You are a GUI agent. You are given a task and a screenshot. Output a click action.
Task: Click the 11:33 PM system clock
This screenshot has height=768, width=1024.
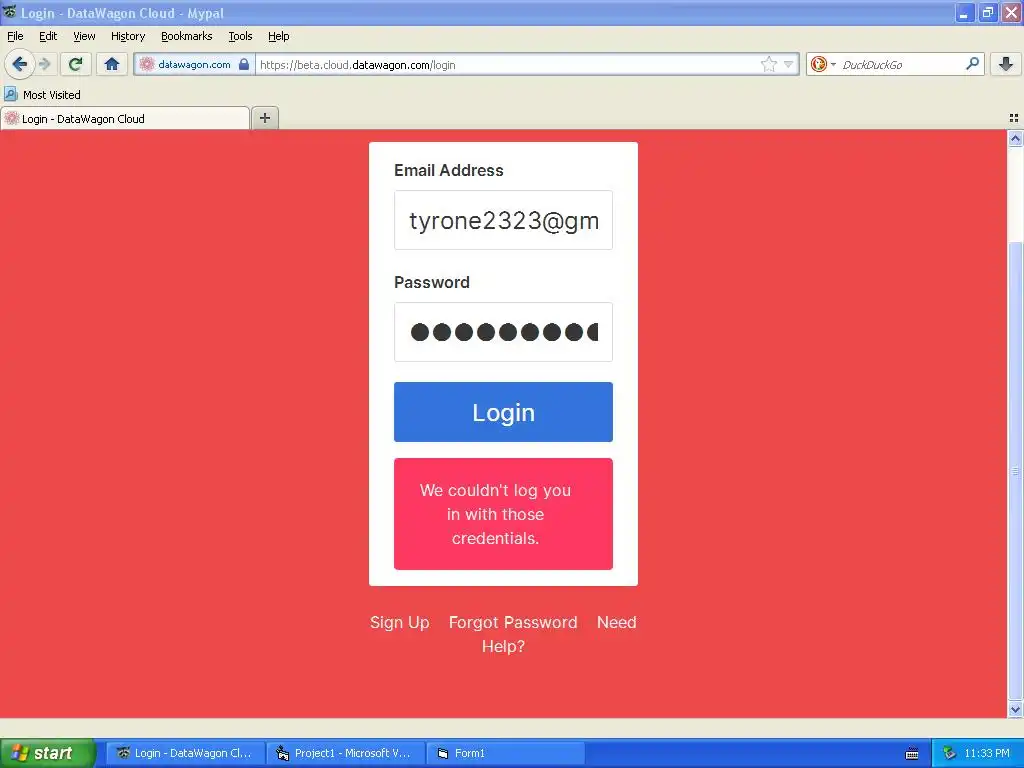point(987,753)
